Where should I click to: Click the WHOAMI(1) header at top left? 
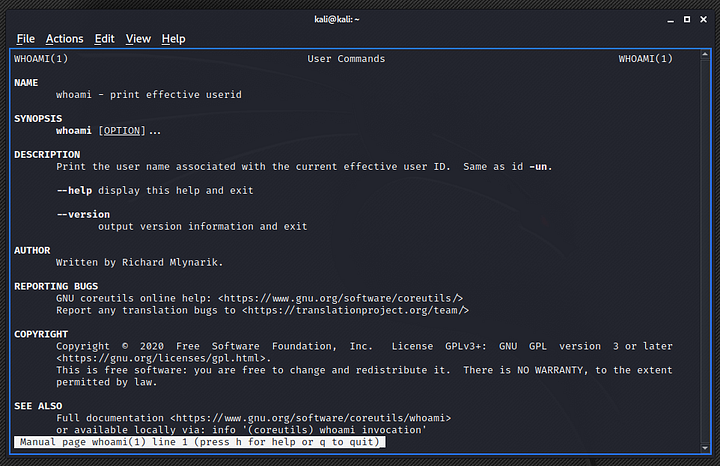[41, 59]
